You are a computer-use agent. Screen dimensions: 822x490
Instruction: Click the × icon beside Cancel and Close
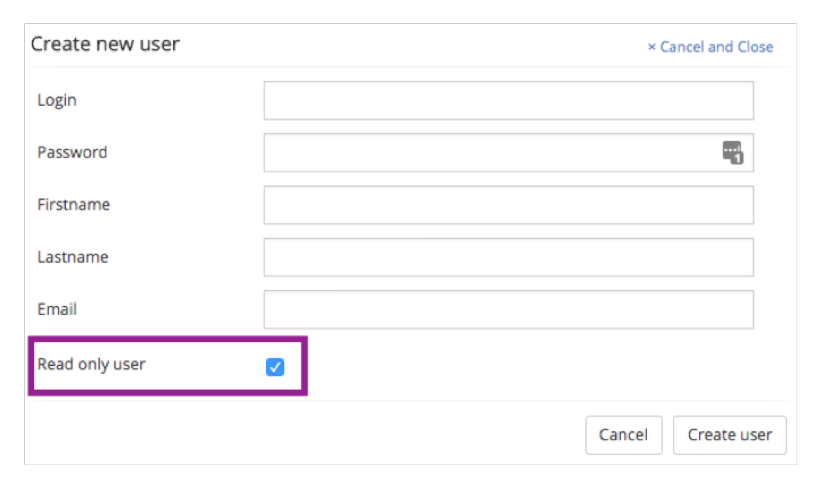(652, 47)
